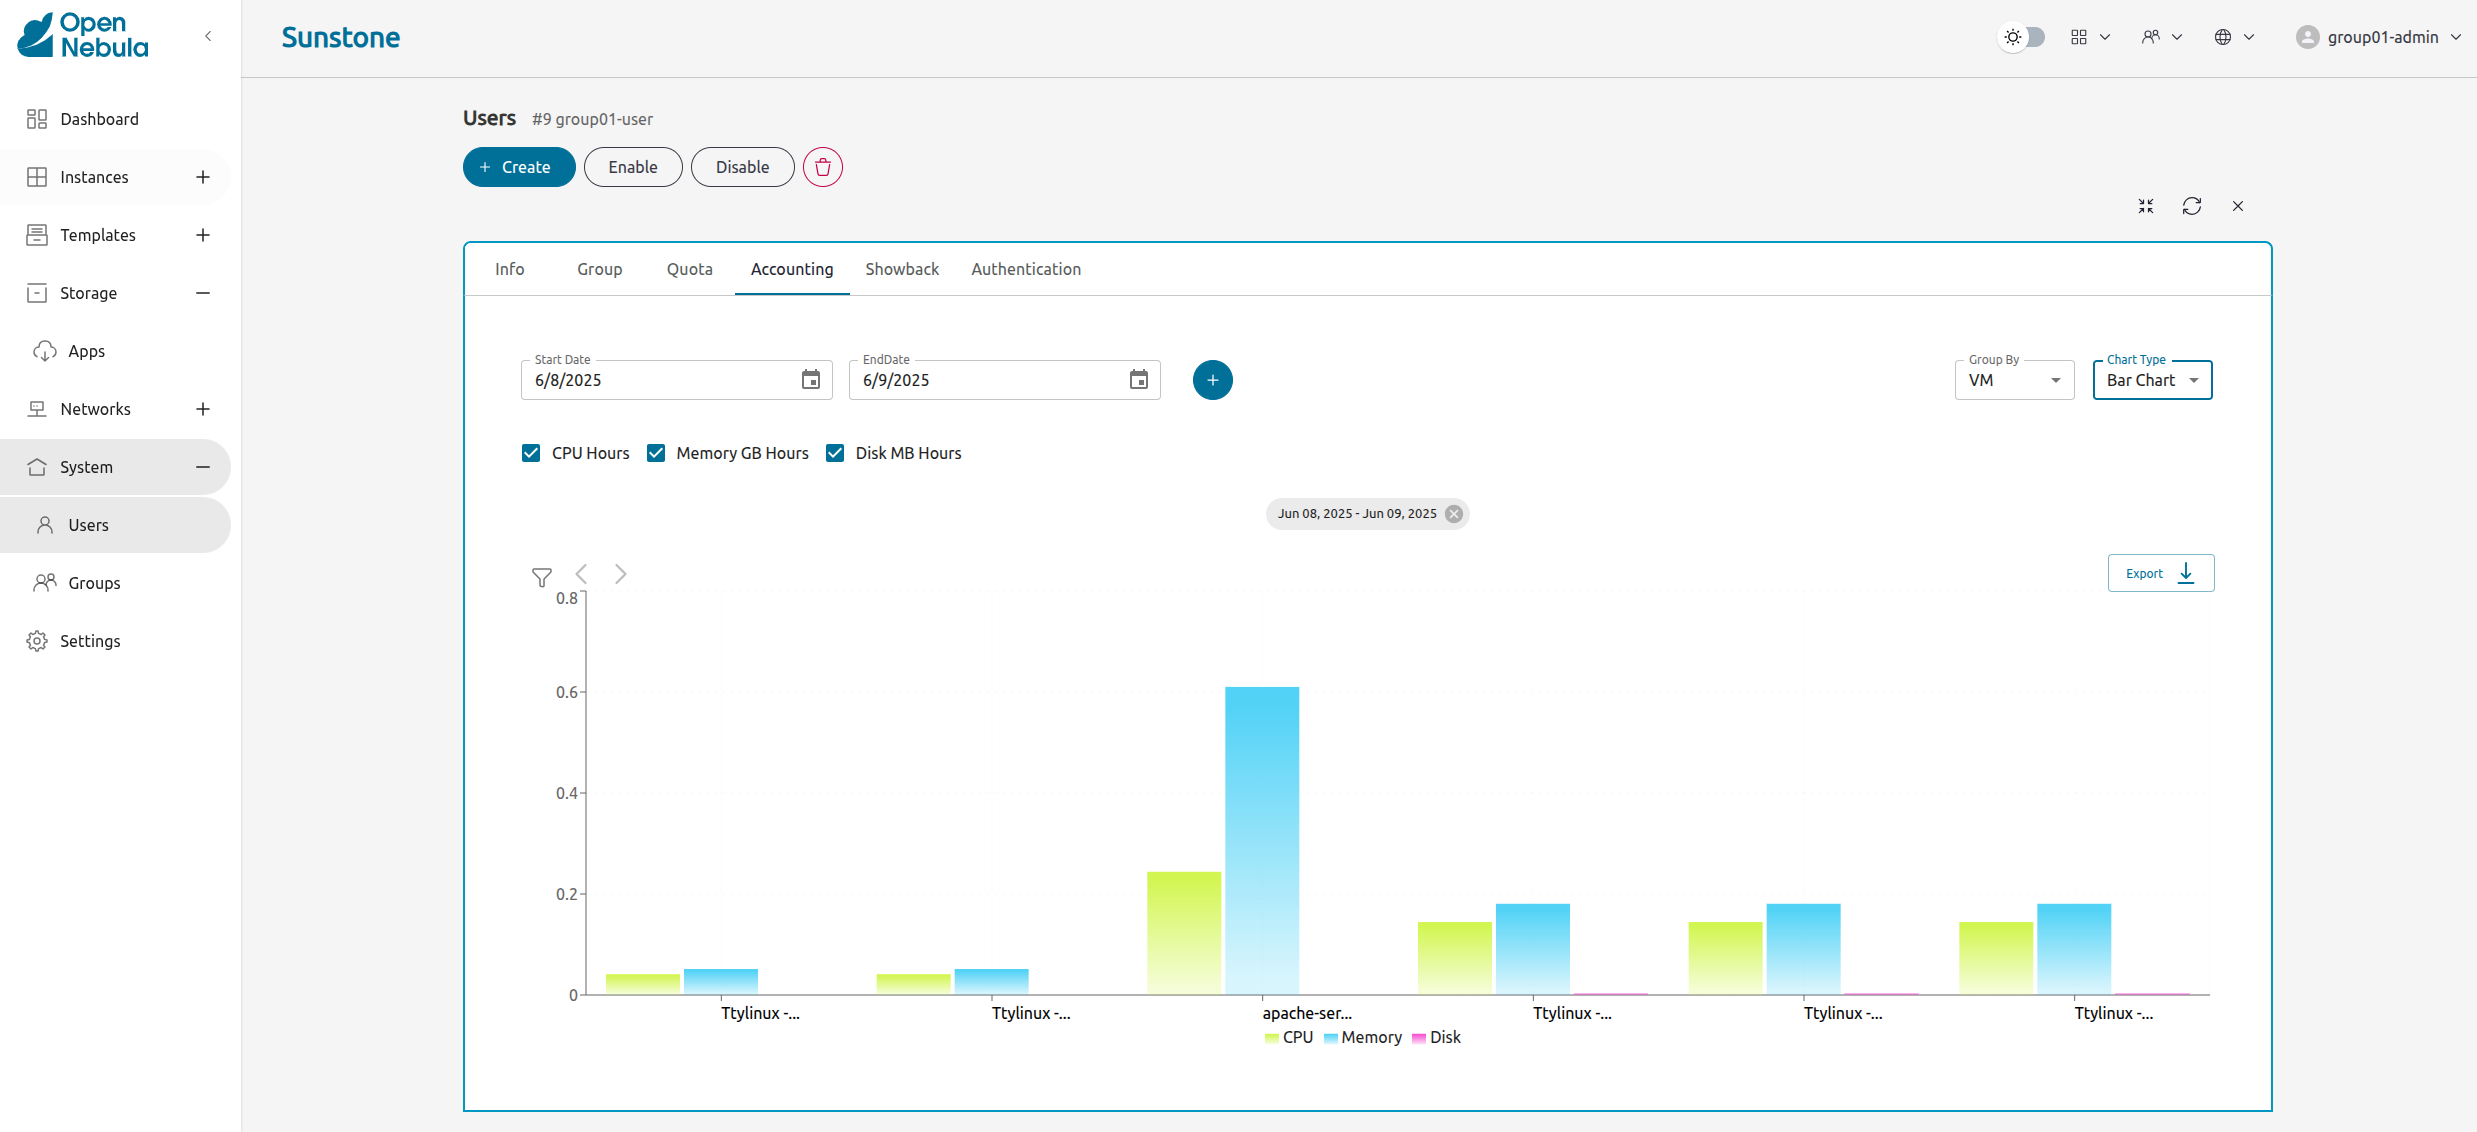Click the tall apache-ser Memory bar
The width and height of the screenshot is (2477, 1132).
click(x=1261, y=840)
